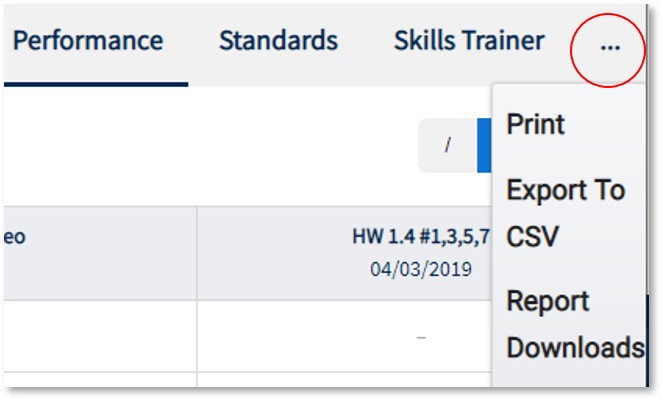Image resolution: width=662 pixels, height=400 pixels.
Task: Click the empty first-row cell under 'eo'
Action: [x=98, y=338]
